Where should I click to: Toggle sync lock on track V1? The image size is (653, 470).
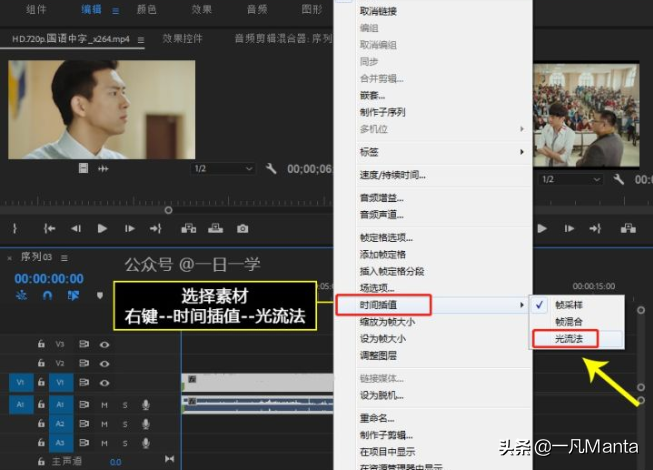[84, 382]
